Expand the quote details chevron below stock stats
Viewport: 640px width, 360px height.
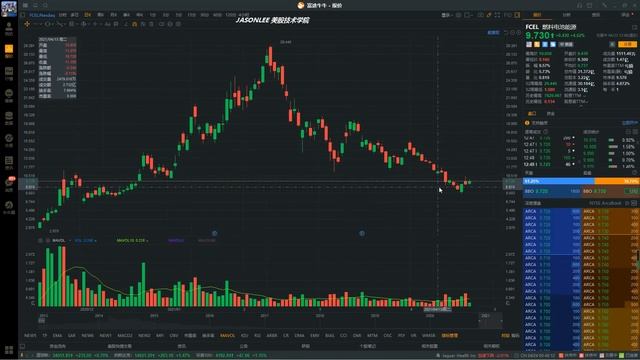point(581,107)
